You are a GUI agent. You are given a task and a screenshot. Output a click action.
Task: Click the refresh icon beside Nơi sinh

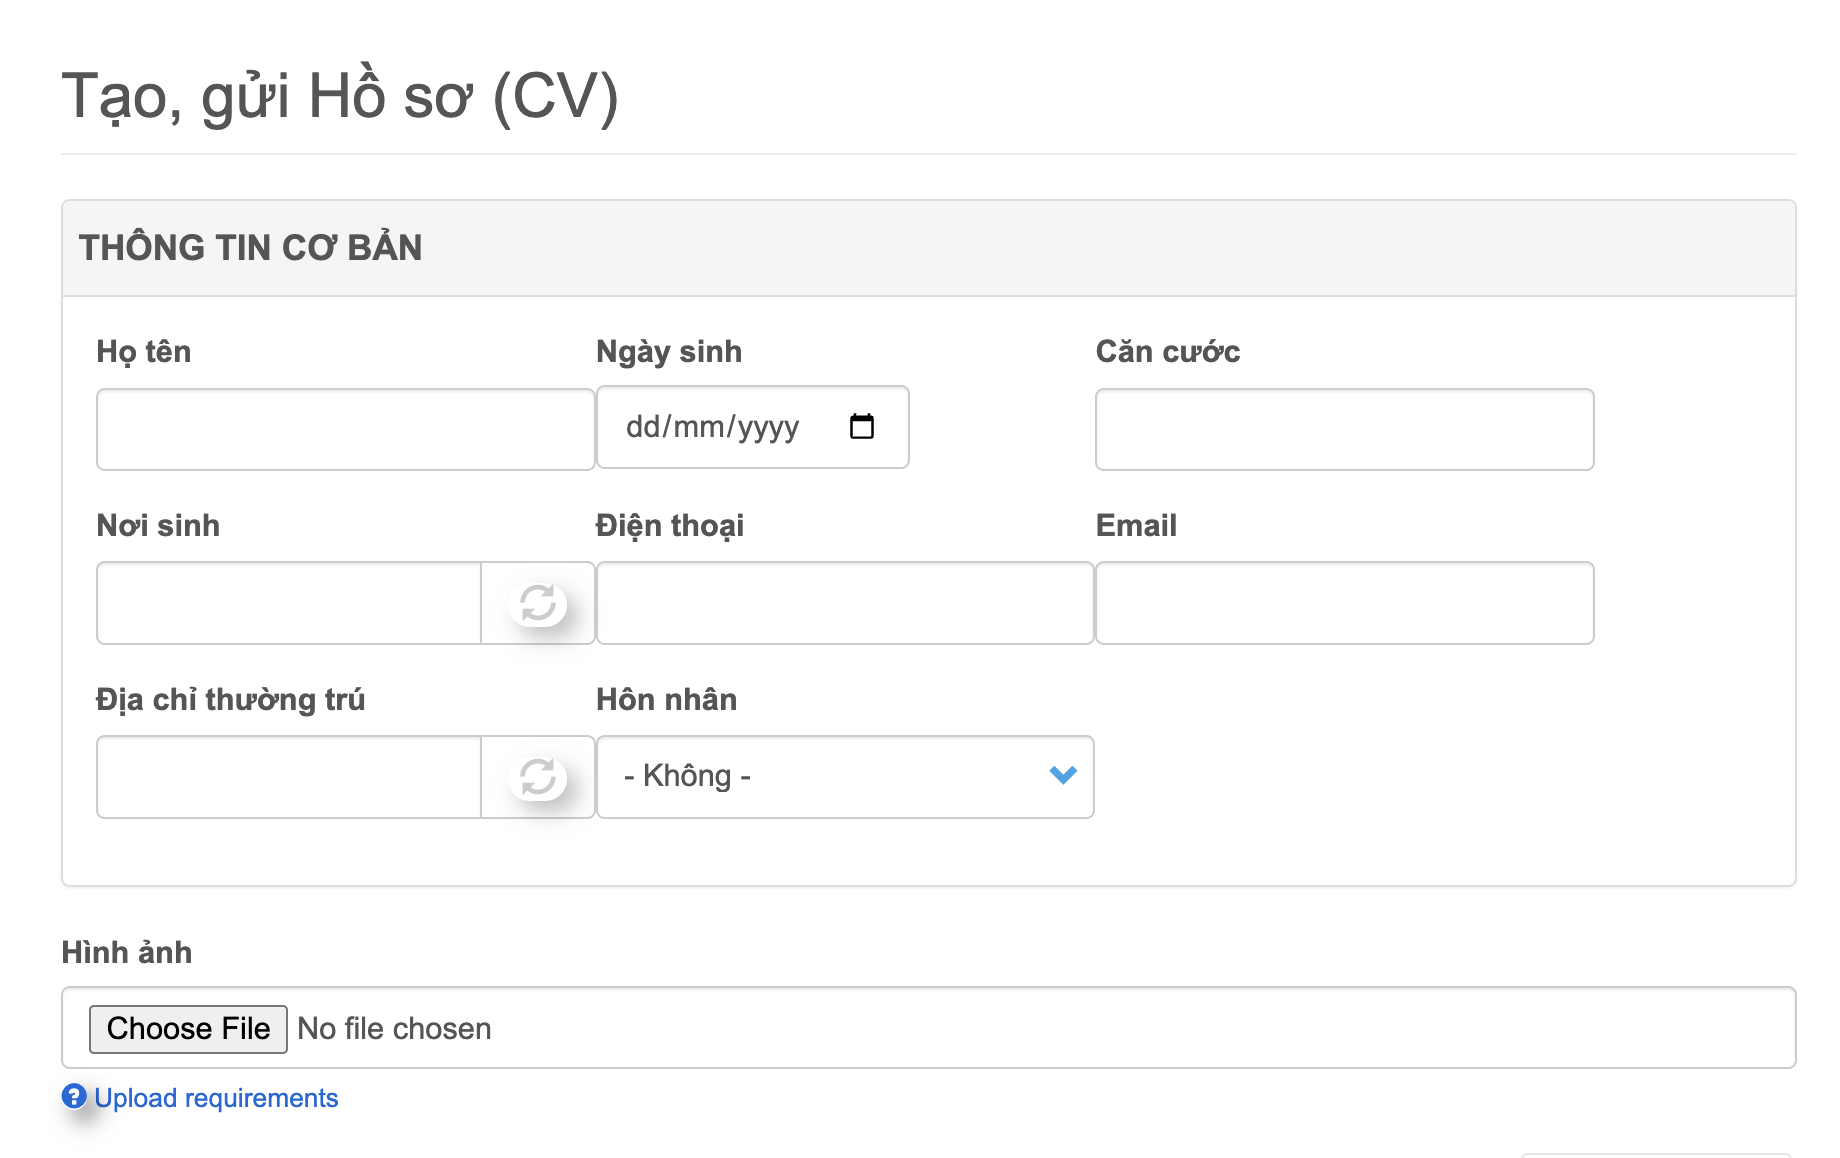coord(538,604)
